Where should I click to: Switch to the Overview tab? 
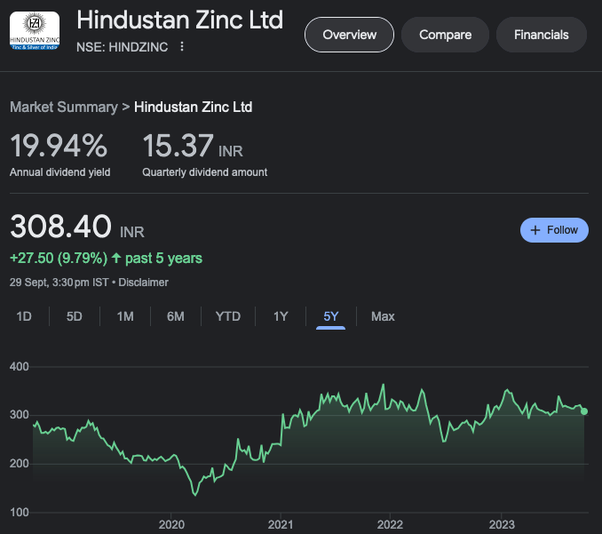coord(349,35)
